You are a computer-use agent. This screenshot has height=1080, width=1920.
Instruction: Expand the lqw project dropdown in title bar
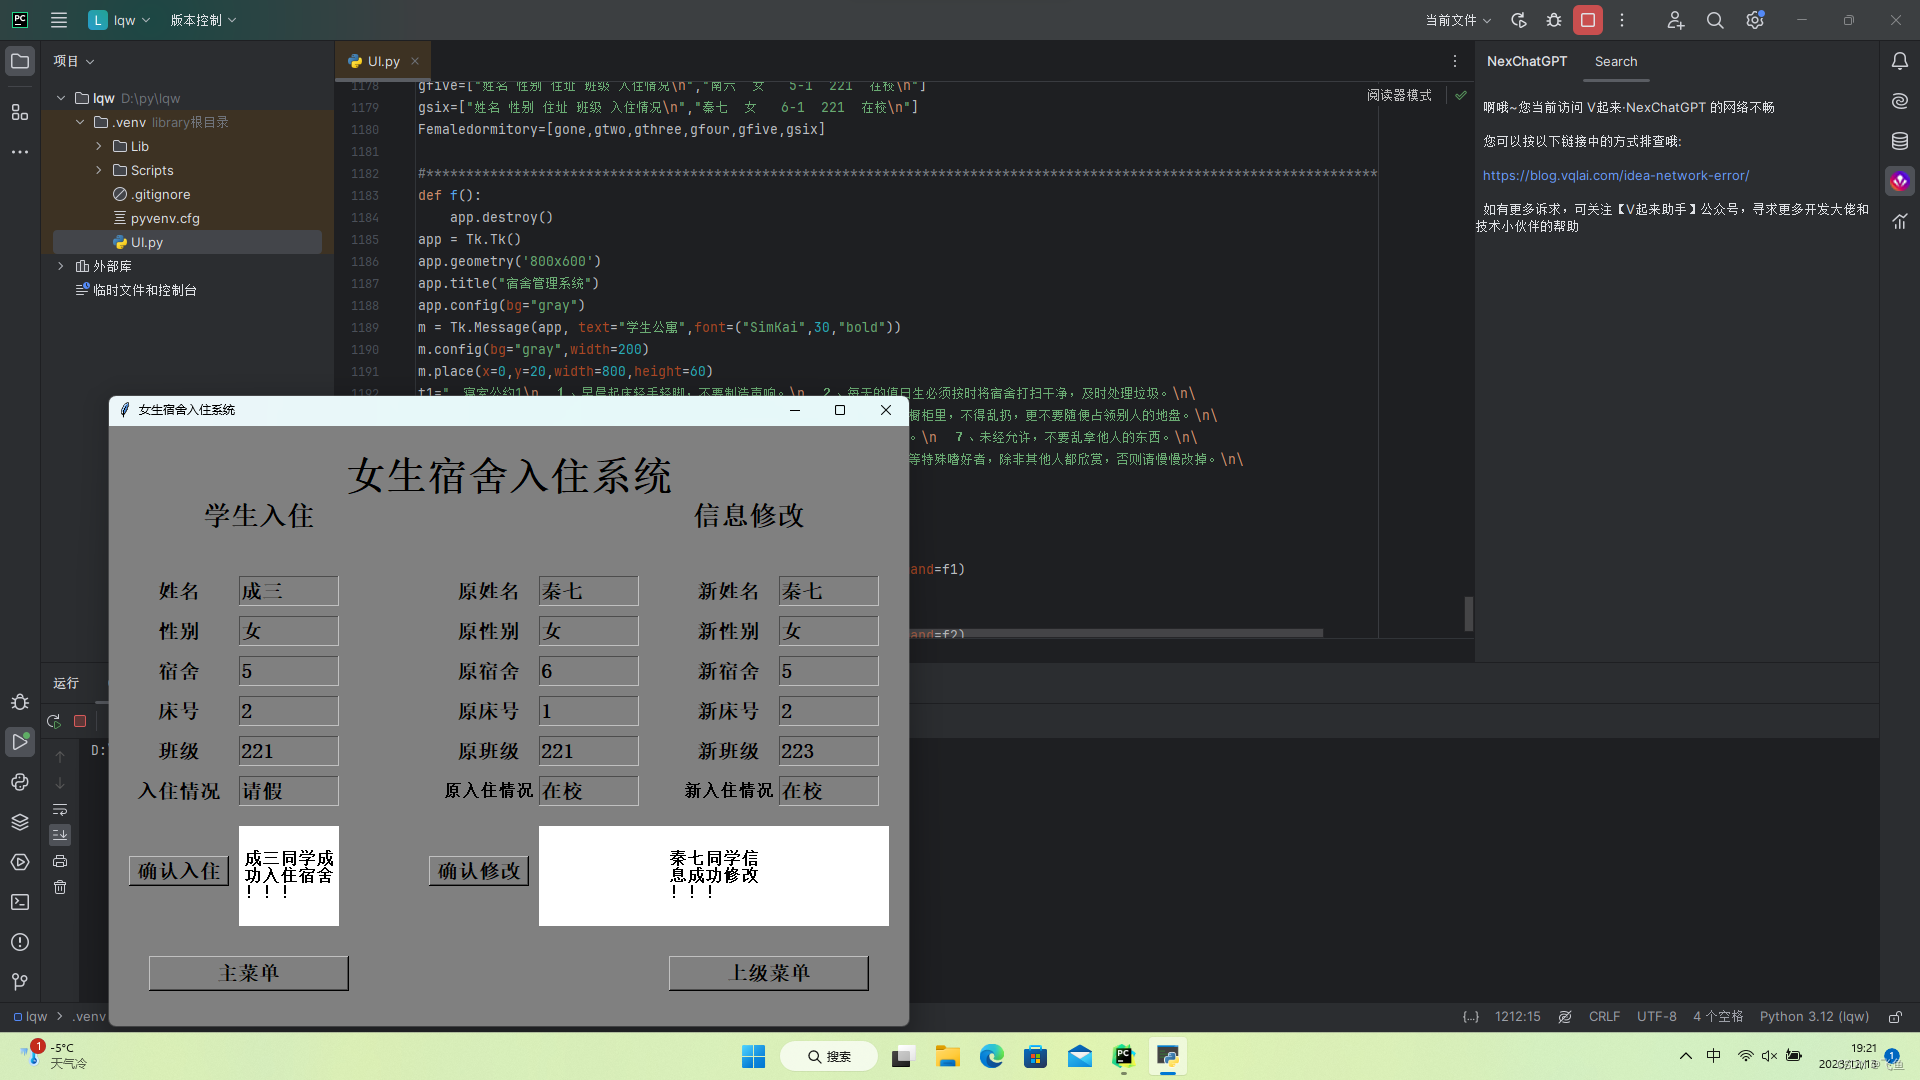coord(120,20)
